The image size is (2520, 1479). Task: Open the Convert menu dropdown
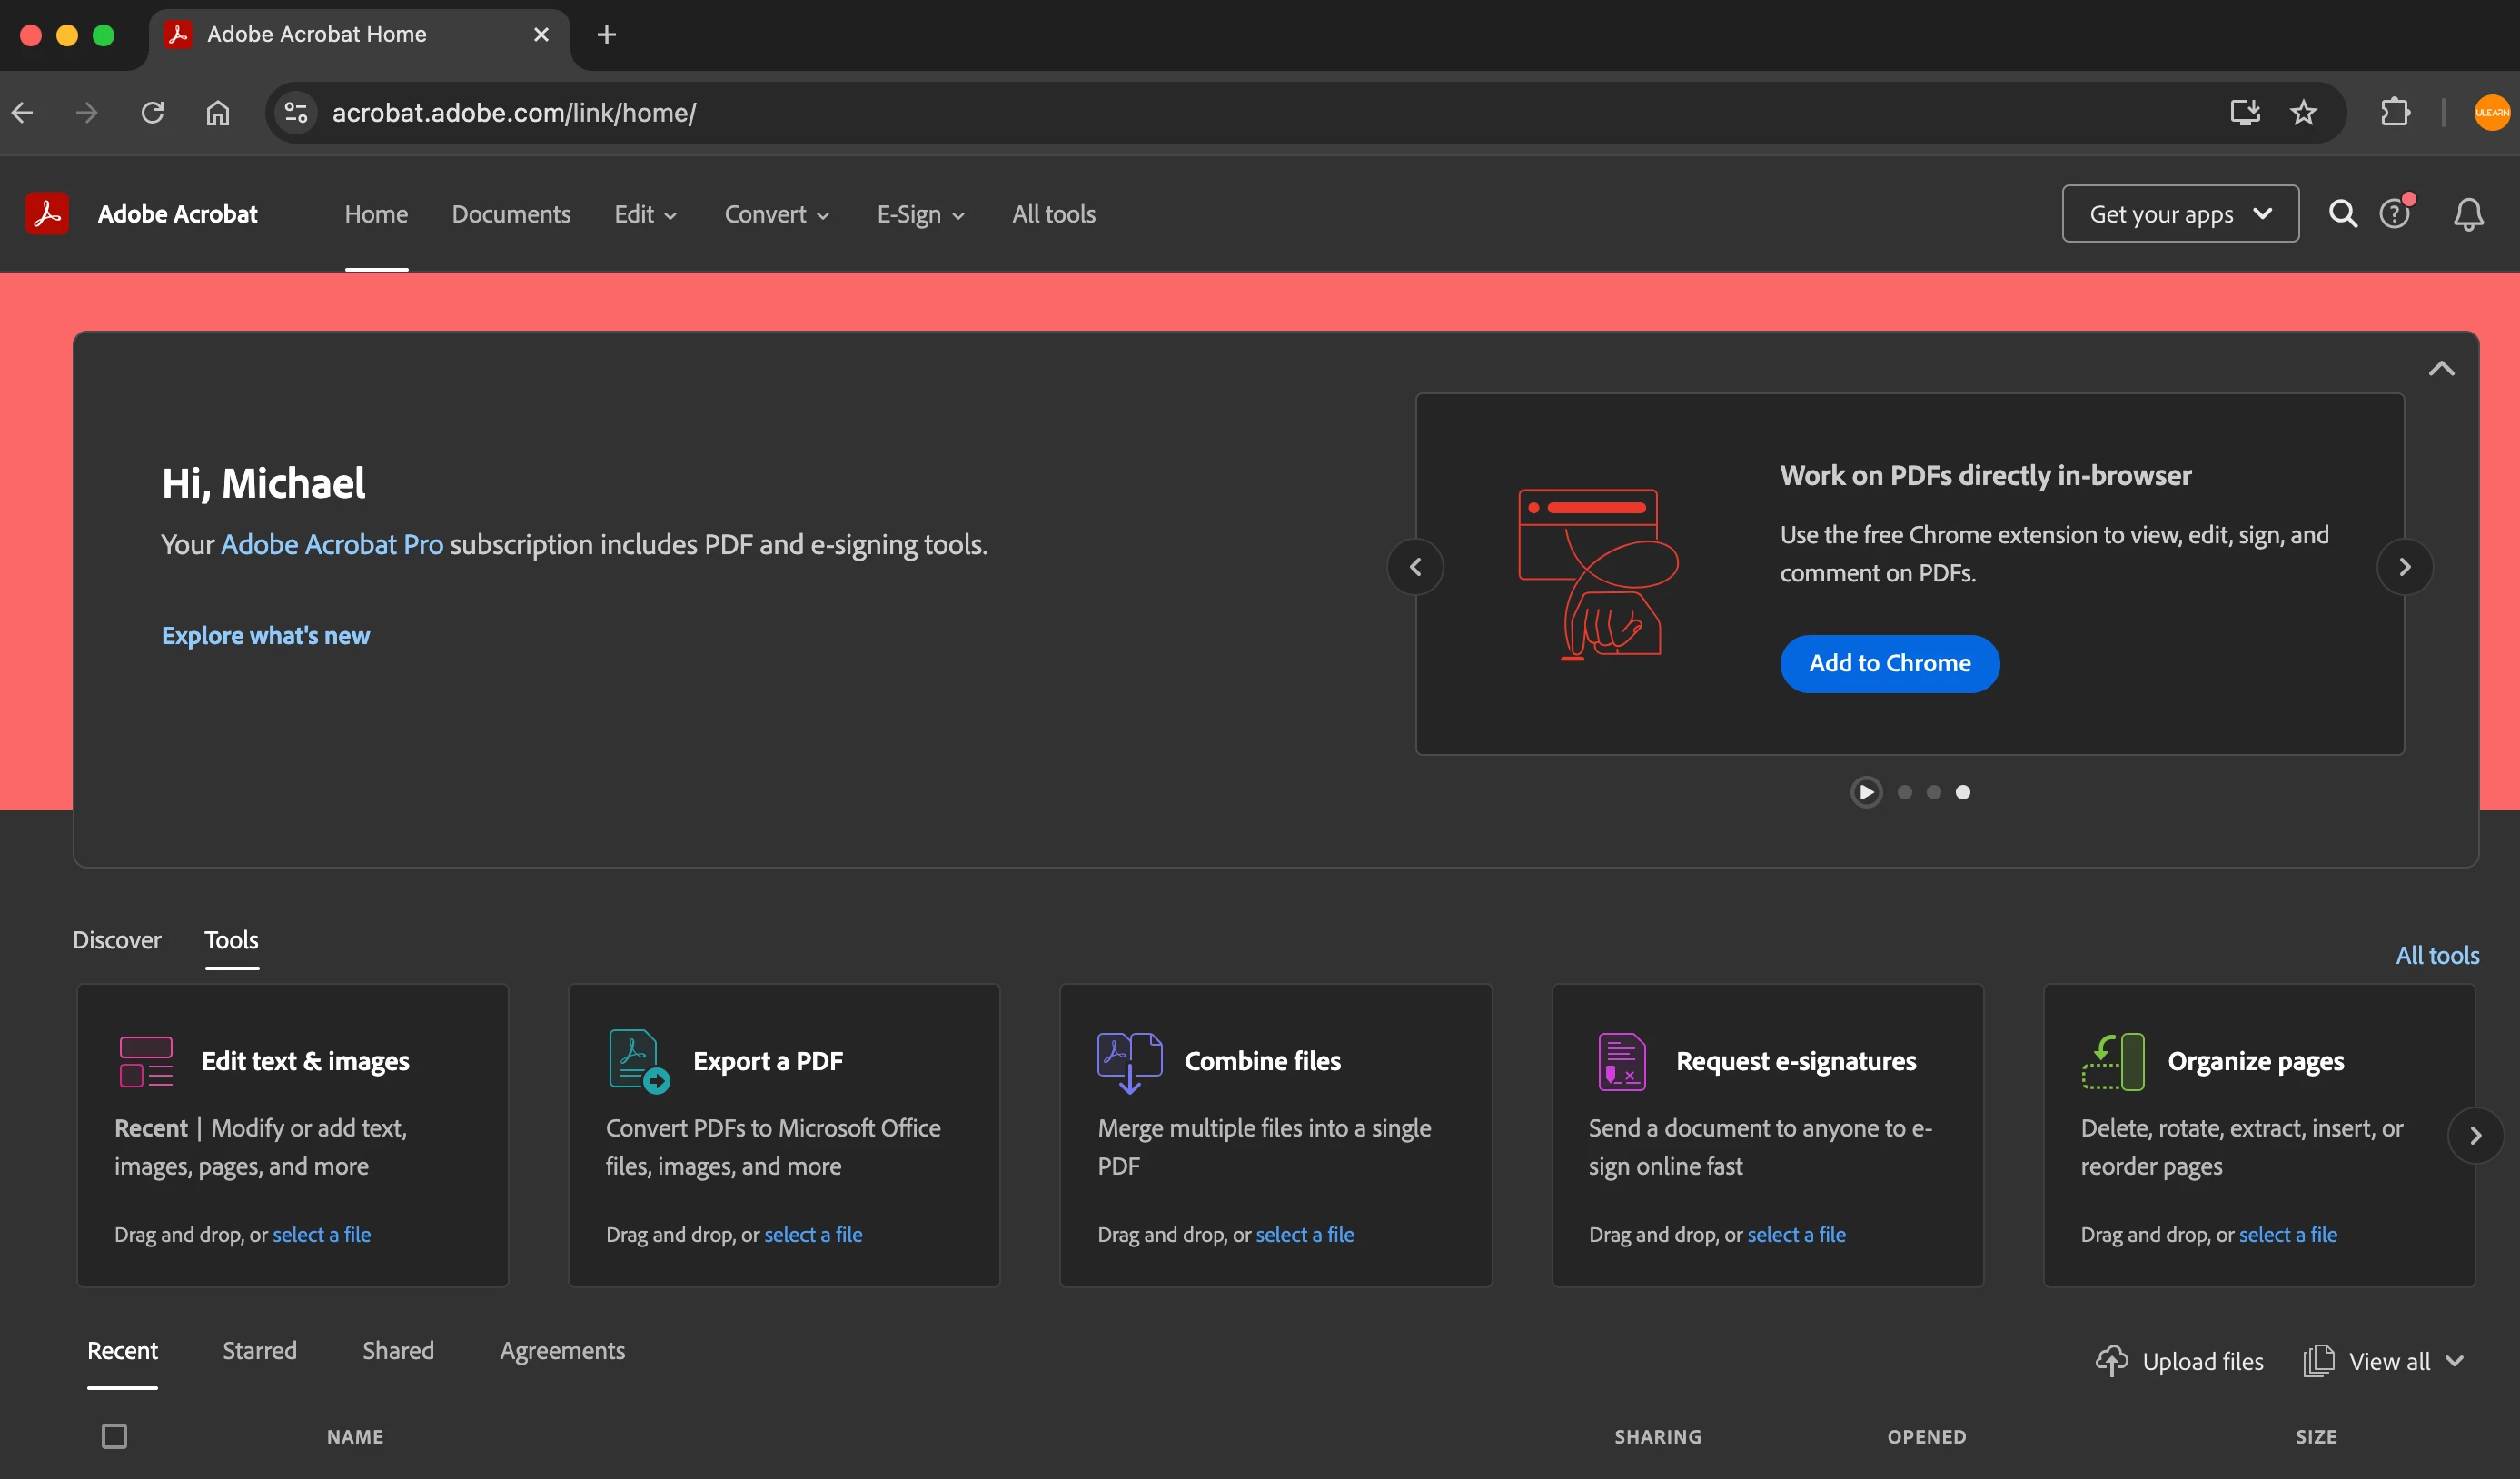point(777,214)
